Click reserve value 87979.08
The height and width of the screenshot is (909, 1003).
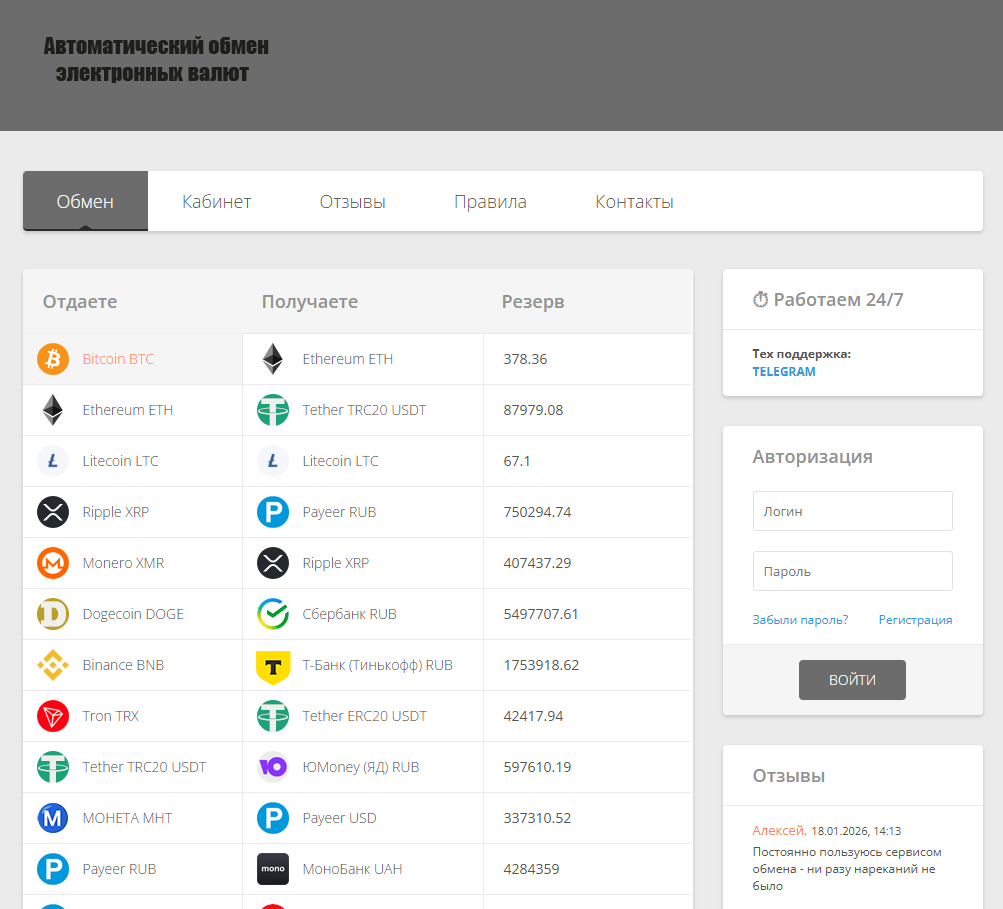click(x=533, y=410)
